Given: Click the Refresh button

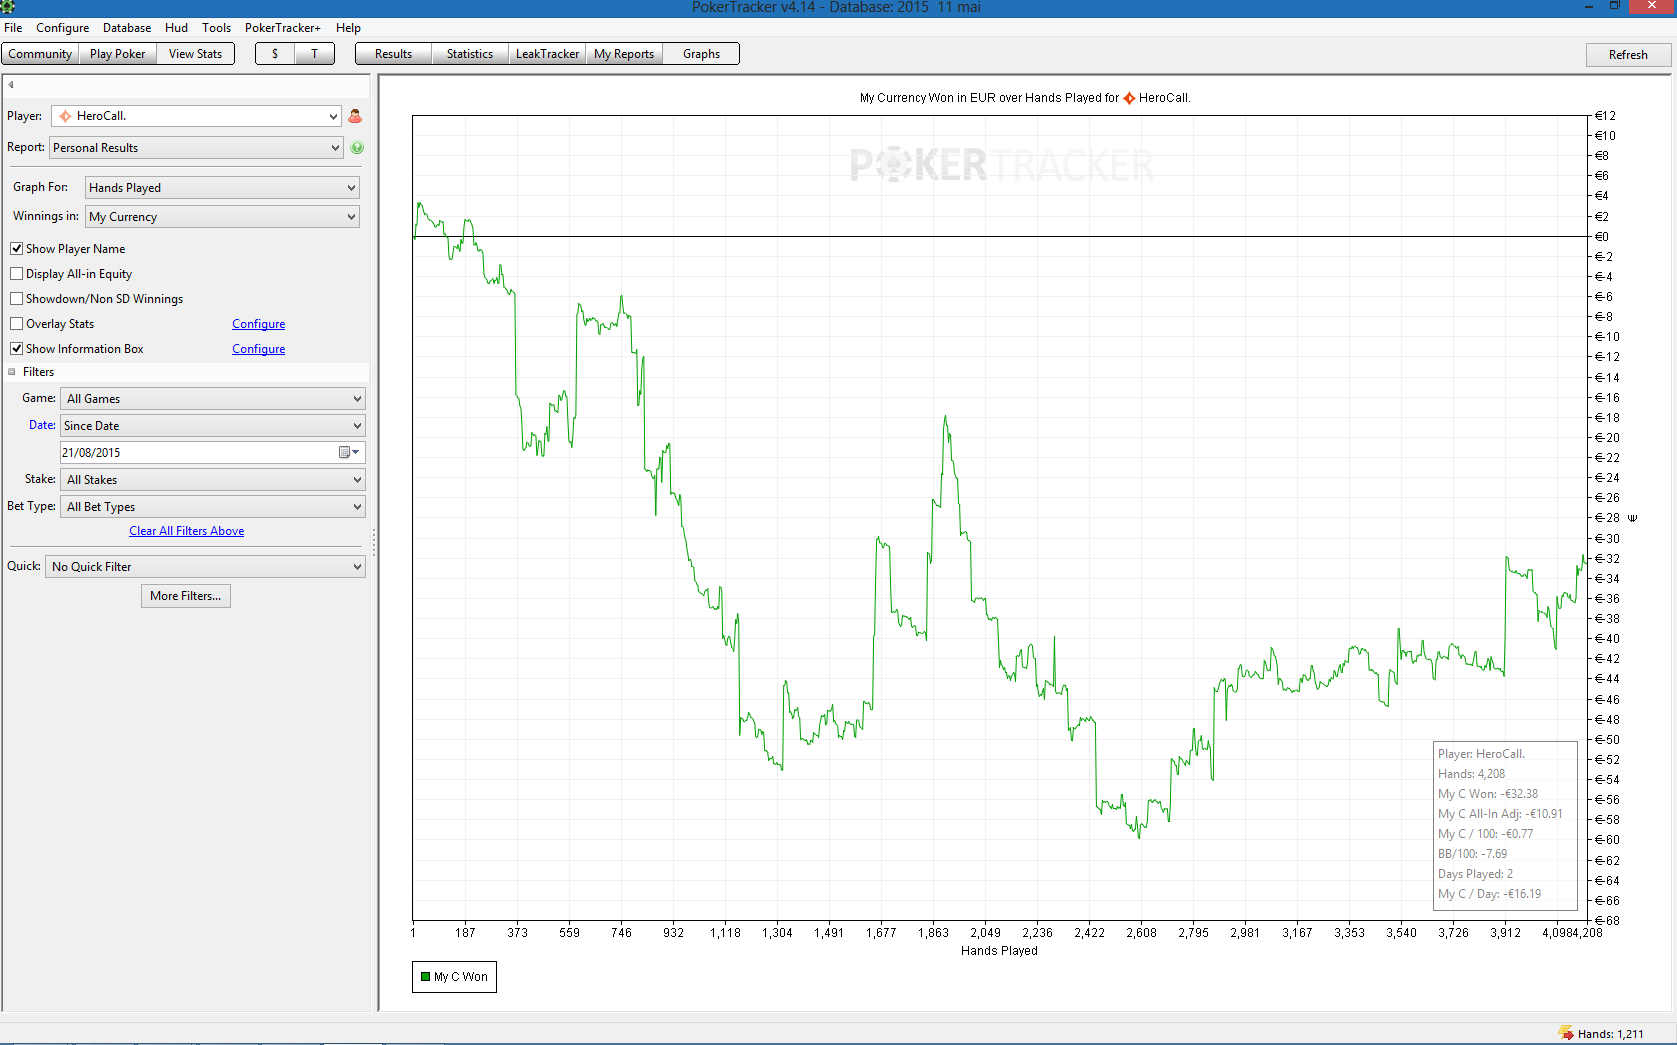Looking at the screenshot, I should 1628,55.
